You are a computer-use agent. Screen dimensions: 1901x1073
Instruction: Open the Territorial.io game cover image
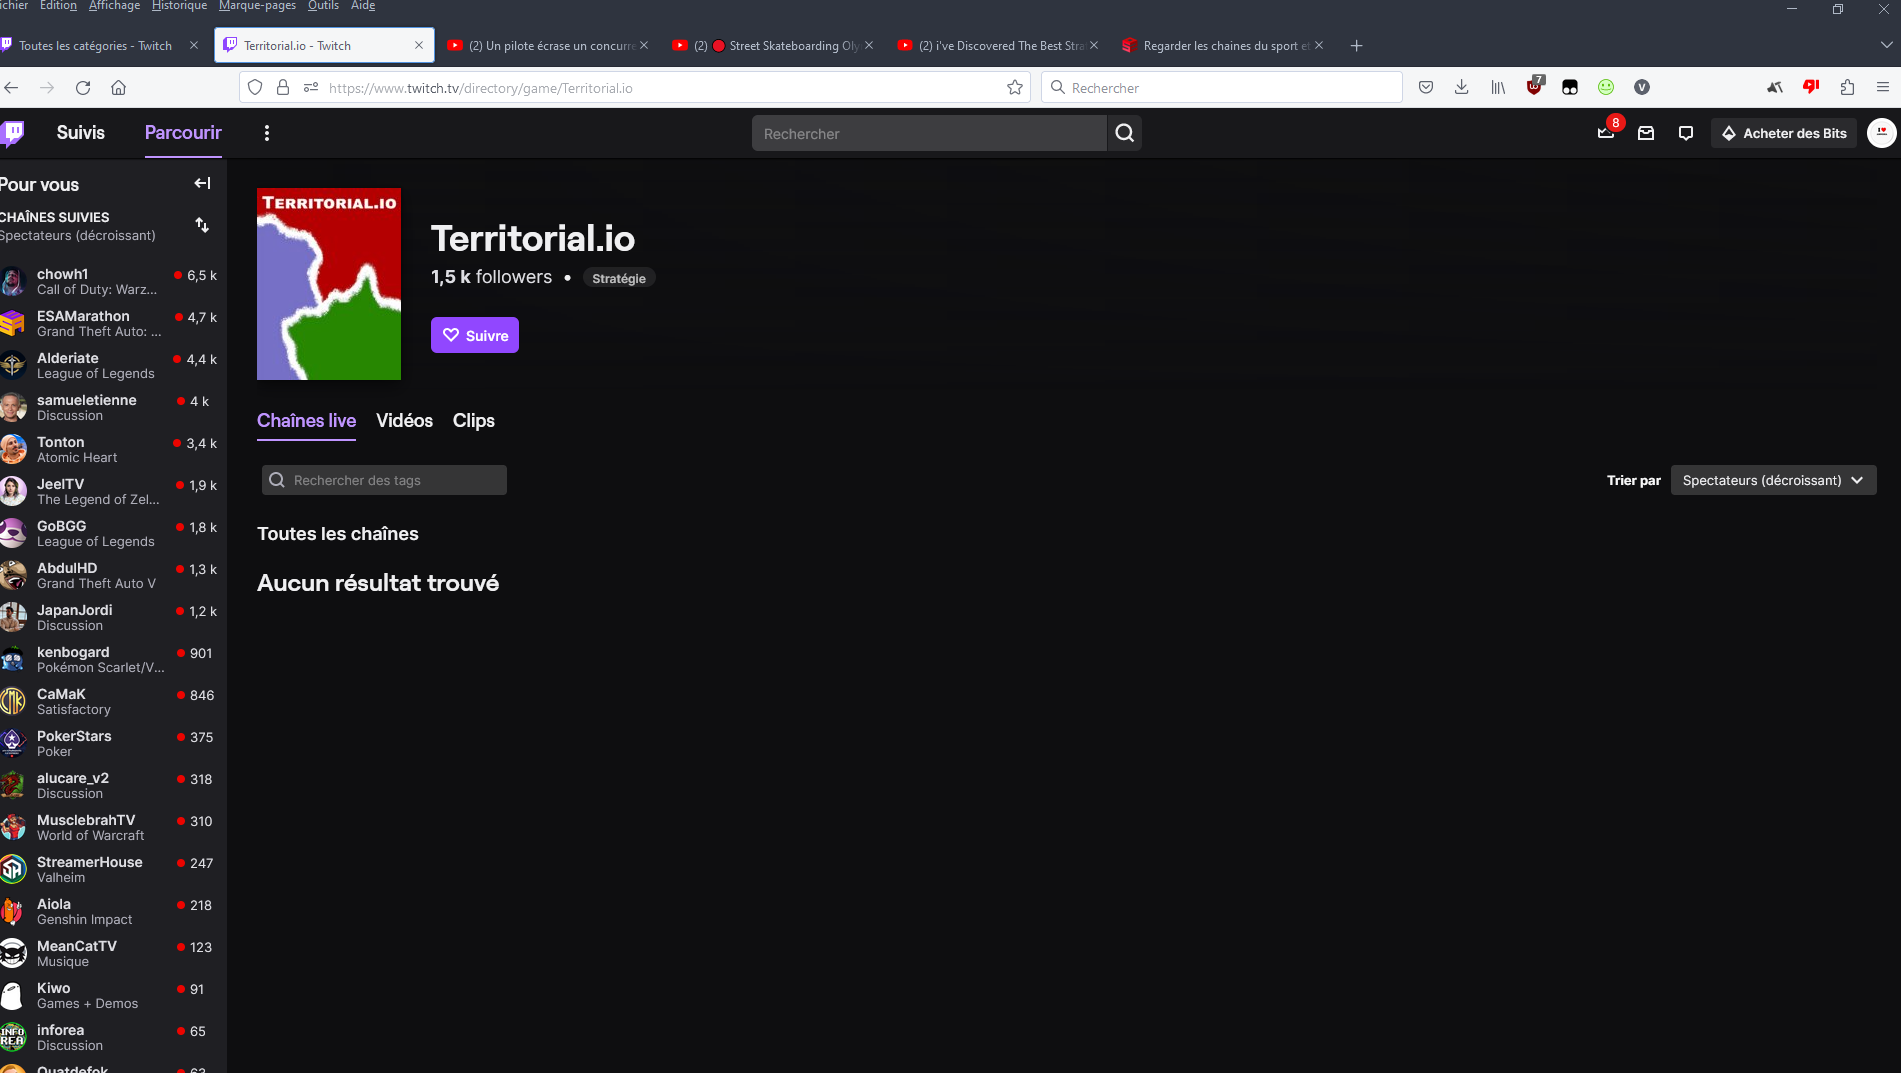[329, 284]
